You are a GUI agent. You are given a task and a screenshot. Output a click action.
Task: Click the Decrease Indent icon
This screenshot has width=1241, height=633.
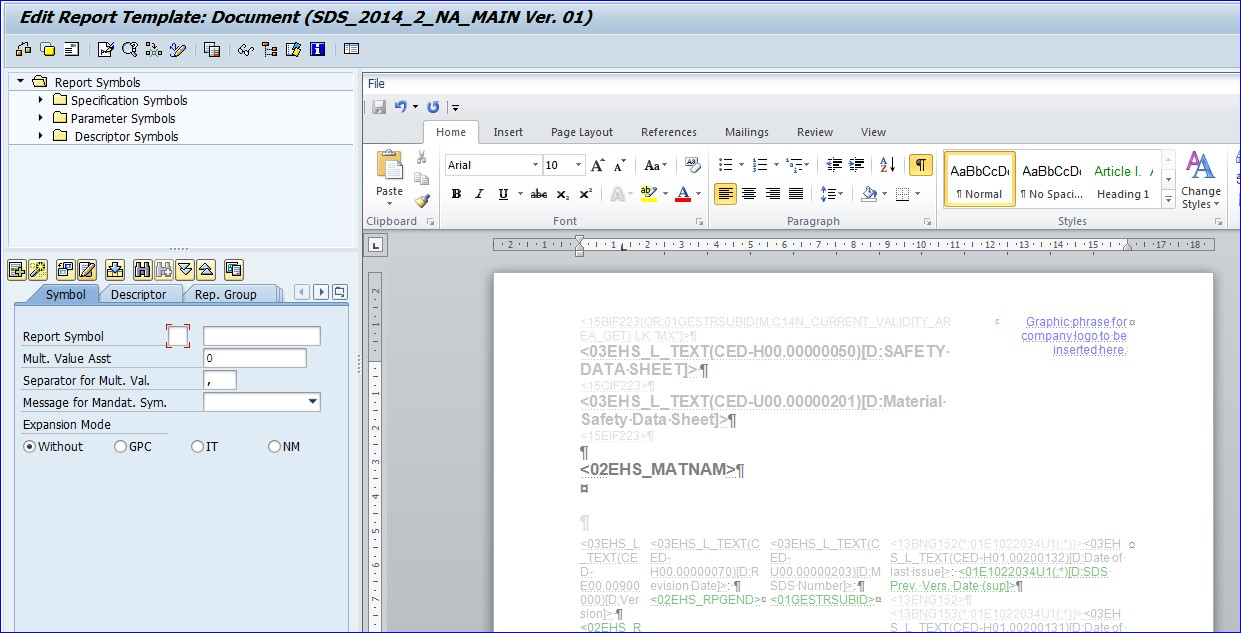pos(834,165)
